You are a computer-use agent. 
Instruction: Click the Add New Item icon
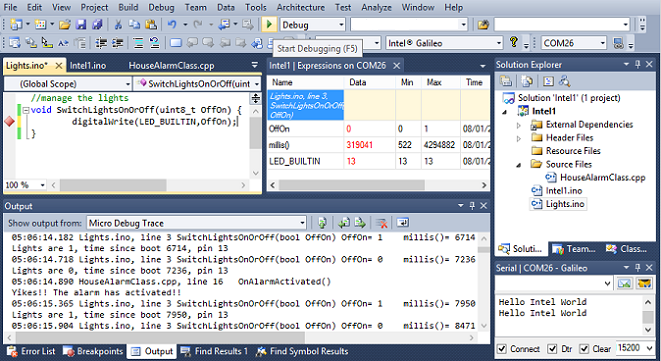pyautogui.click(x=40, y=25)
